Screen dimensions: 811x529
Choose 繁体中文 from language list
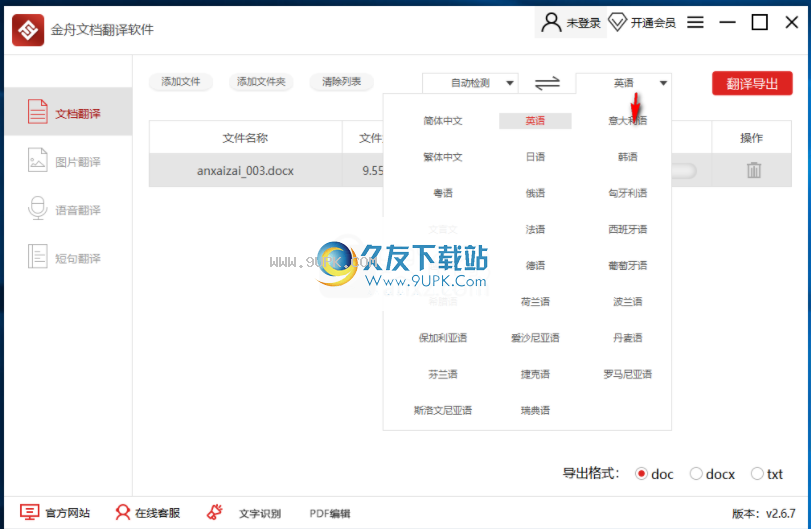[x=443, y=157]
